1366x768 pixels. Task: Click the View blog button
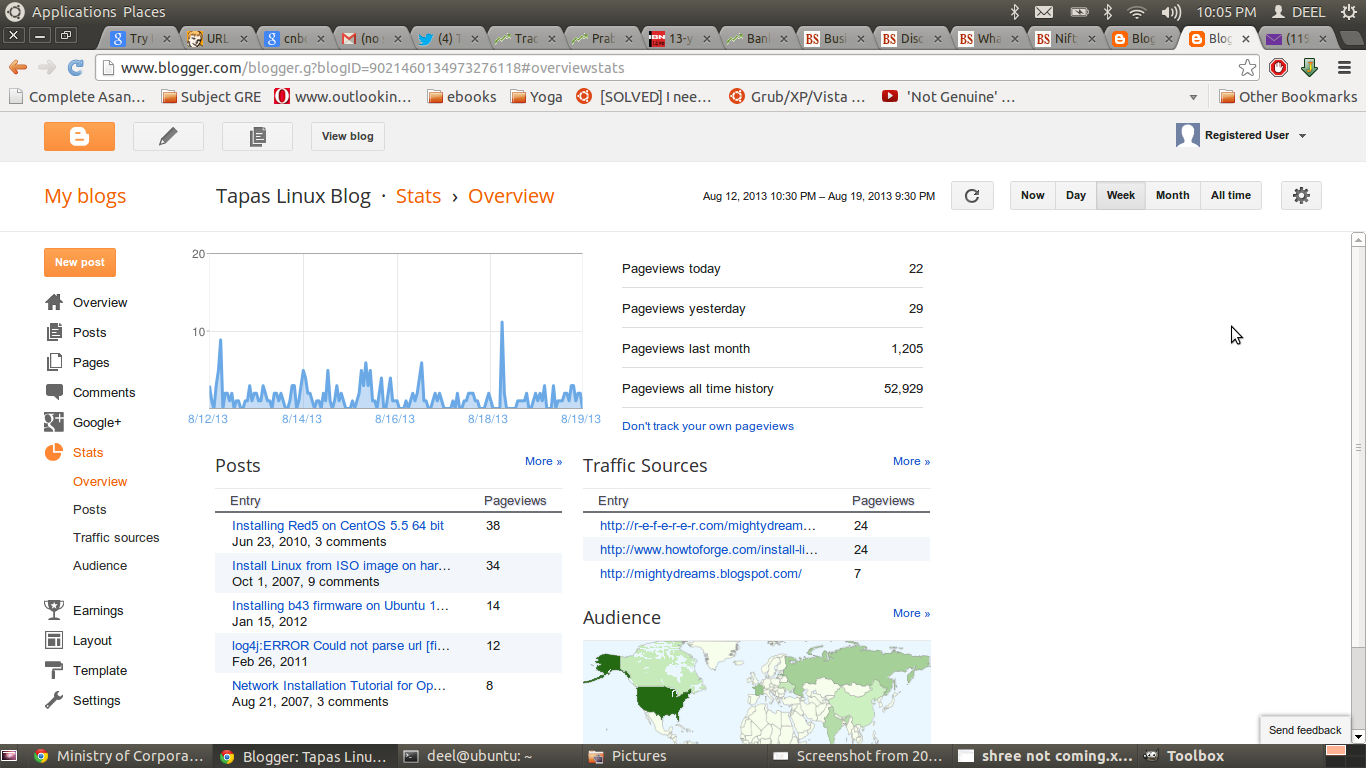(x=348, y=136)
